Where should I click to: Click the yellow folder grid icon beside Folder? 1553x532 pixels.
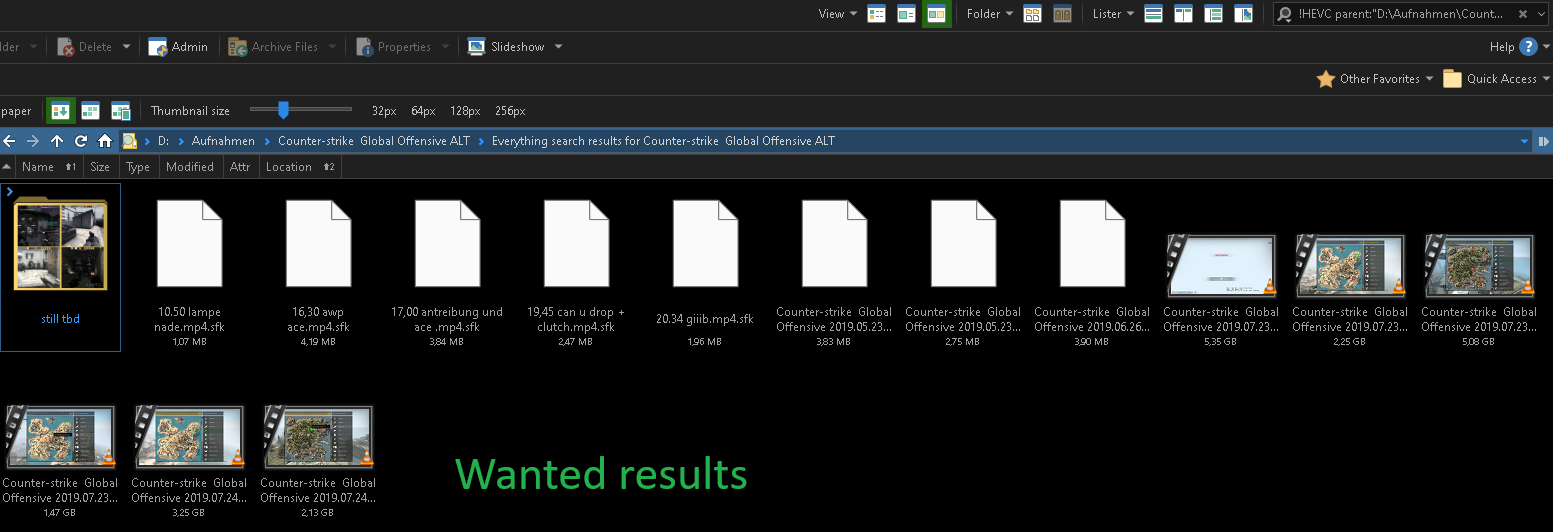coord(1033,14)
